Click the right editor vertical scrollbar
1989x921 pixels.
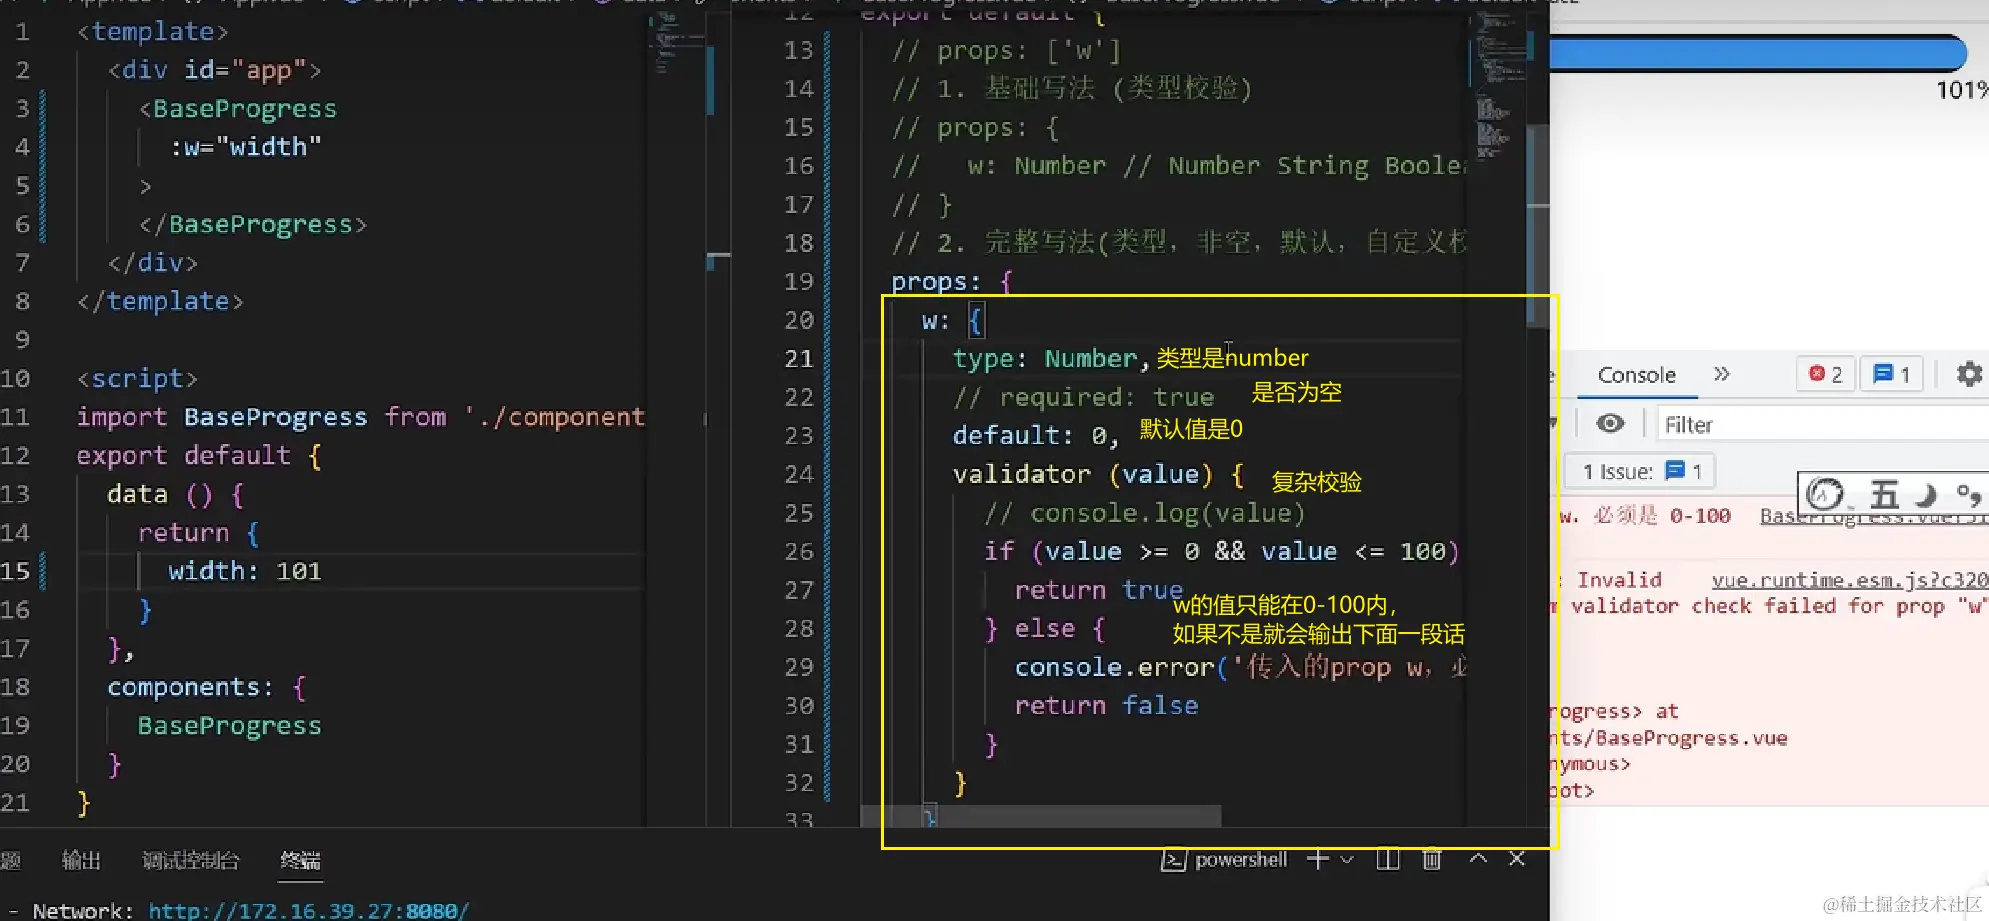tap(1538, 225)
